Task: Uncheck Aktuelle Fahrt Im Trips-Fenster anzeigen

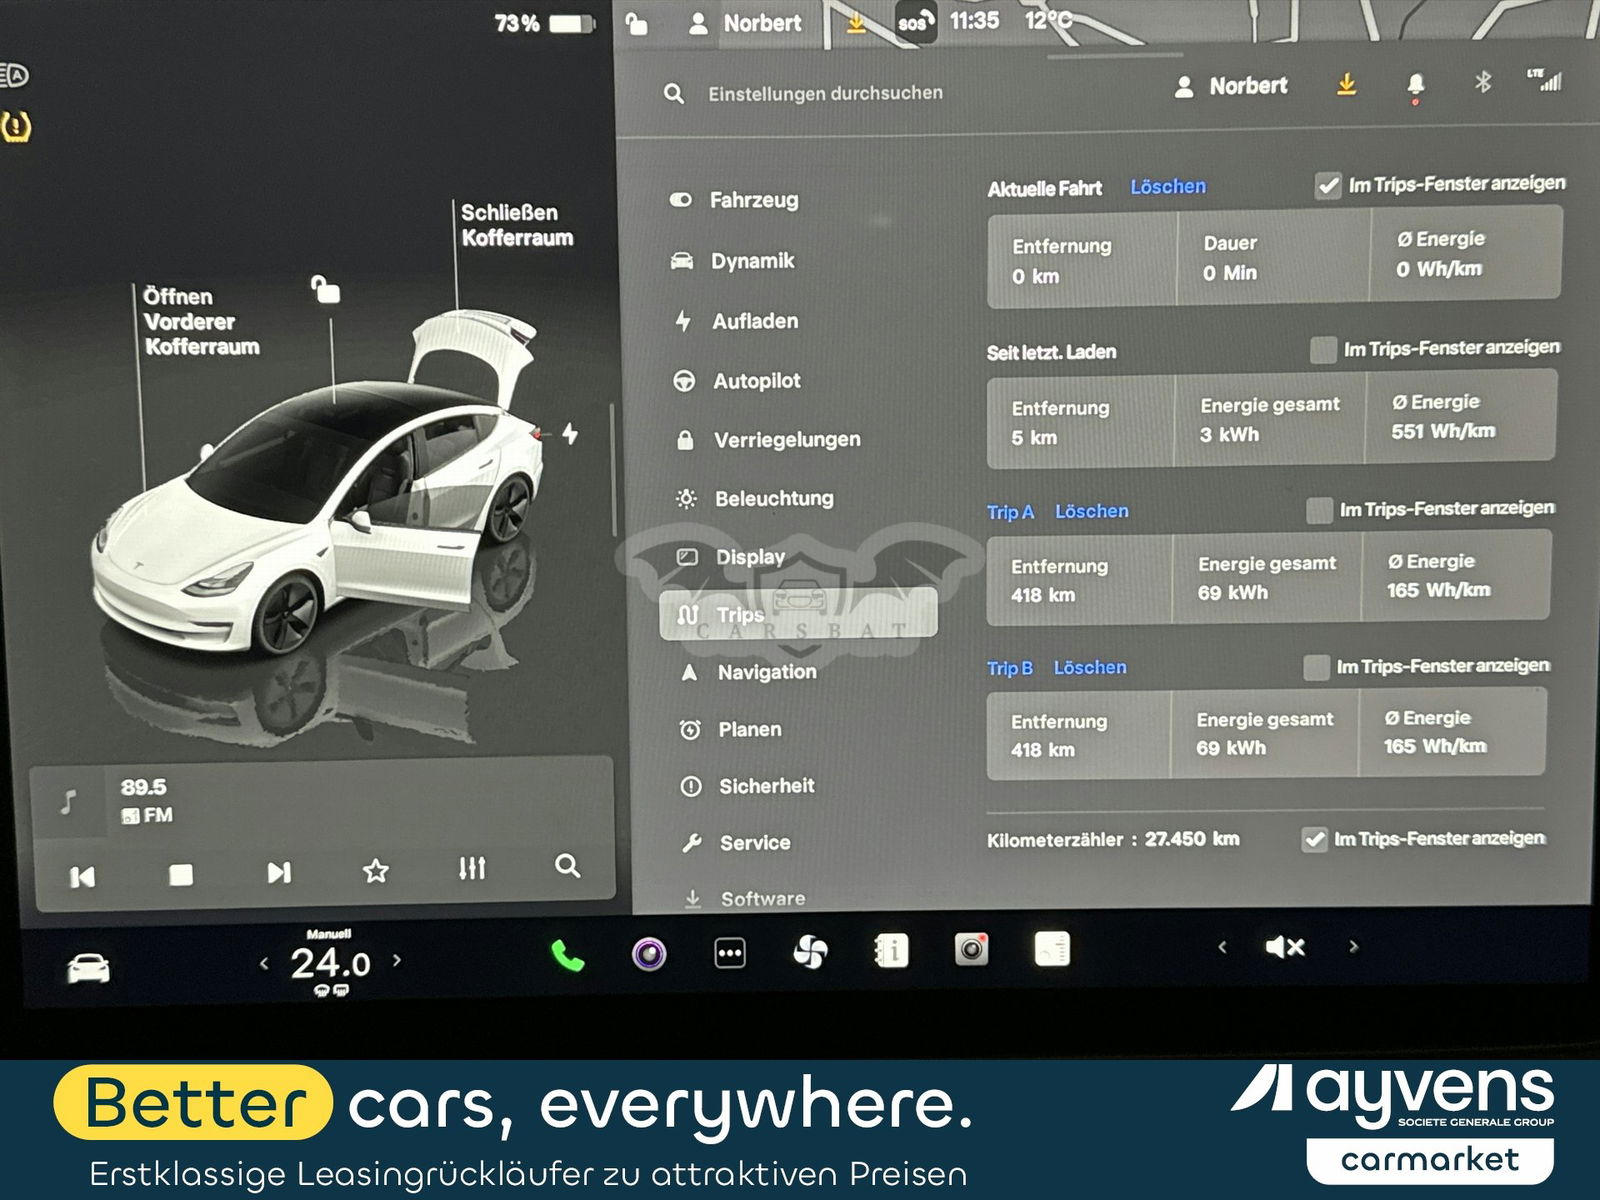Action: tap(1328, 186)
